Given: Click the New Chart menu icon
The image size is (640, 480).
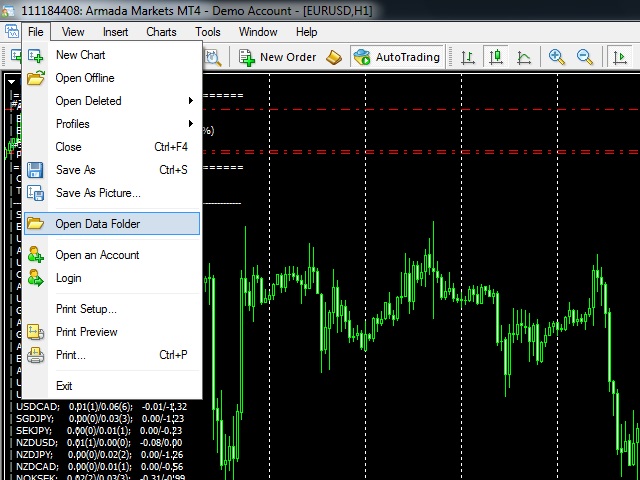Looking at the screenshot, I should (x=36, y=56).
